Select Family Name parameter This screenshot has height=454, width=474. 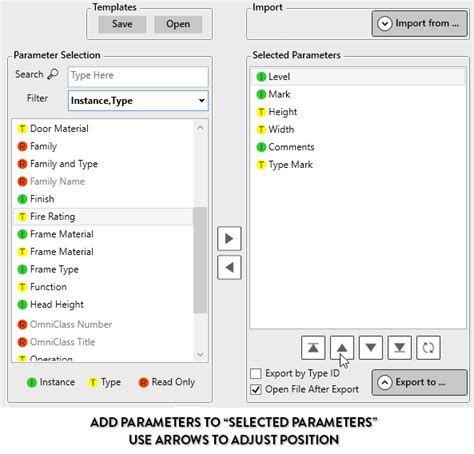coord(103,182)
